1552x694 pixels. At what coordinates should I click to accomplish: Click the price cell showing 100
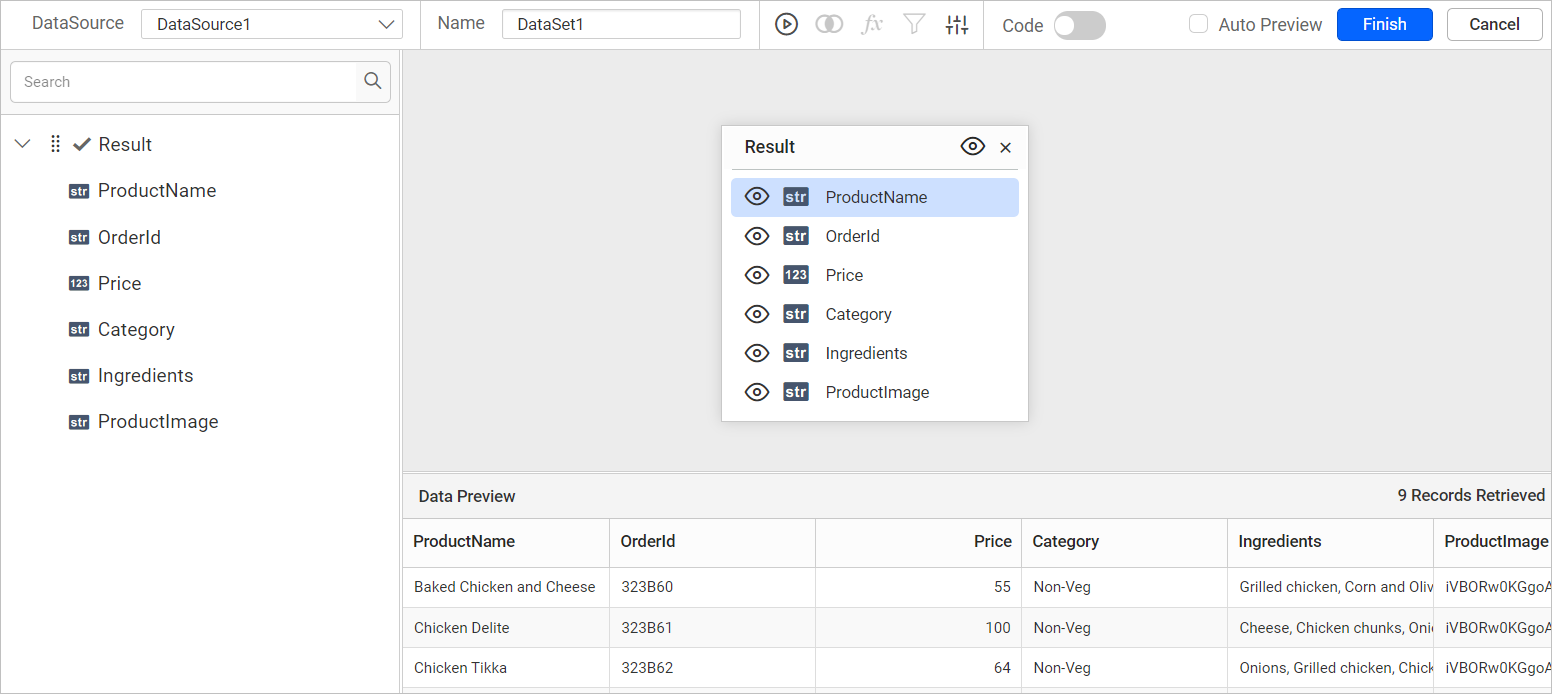918,628
